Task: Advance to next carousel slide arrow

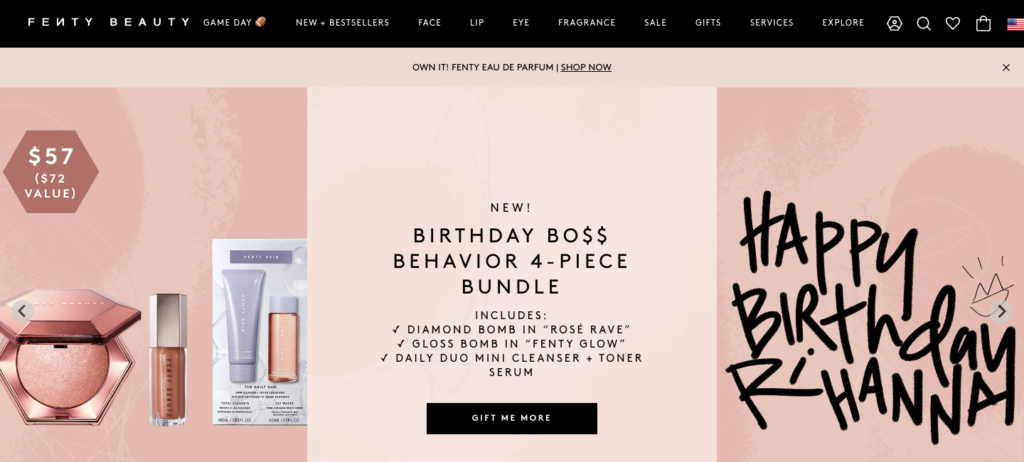Action: click(x=1000, y=311)
